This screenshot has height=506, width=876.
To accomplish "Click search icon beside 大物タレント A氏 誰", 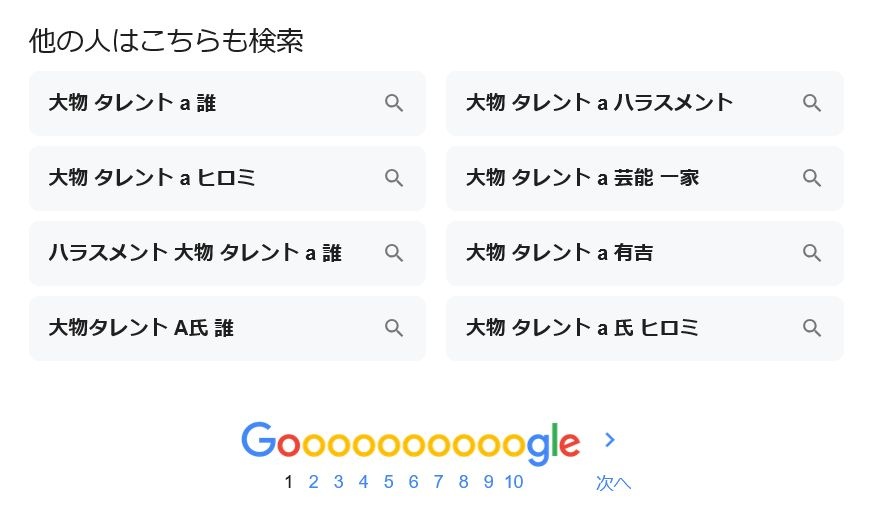I will click(394, 328).
